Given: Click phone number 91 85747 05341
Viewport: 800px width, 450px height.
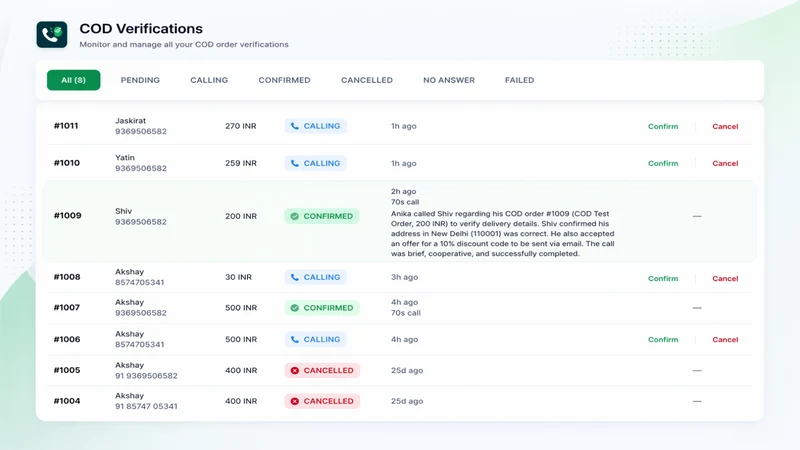Looking at the screenshot, I should pos(146,407).
